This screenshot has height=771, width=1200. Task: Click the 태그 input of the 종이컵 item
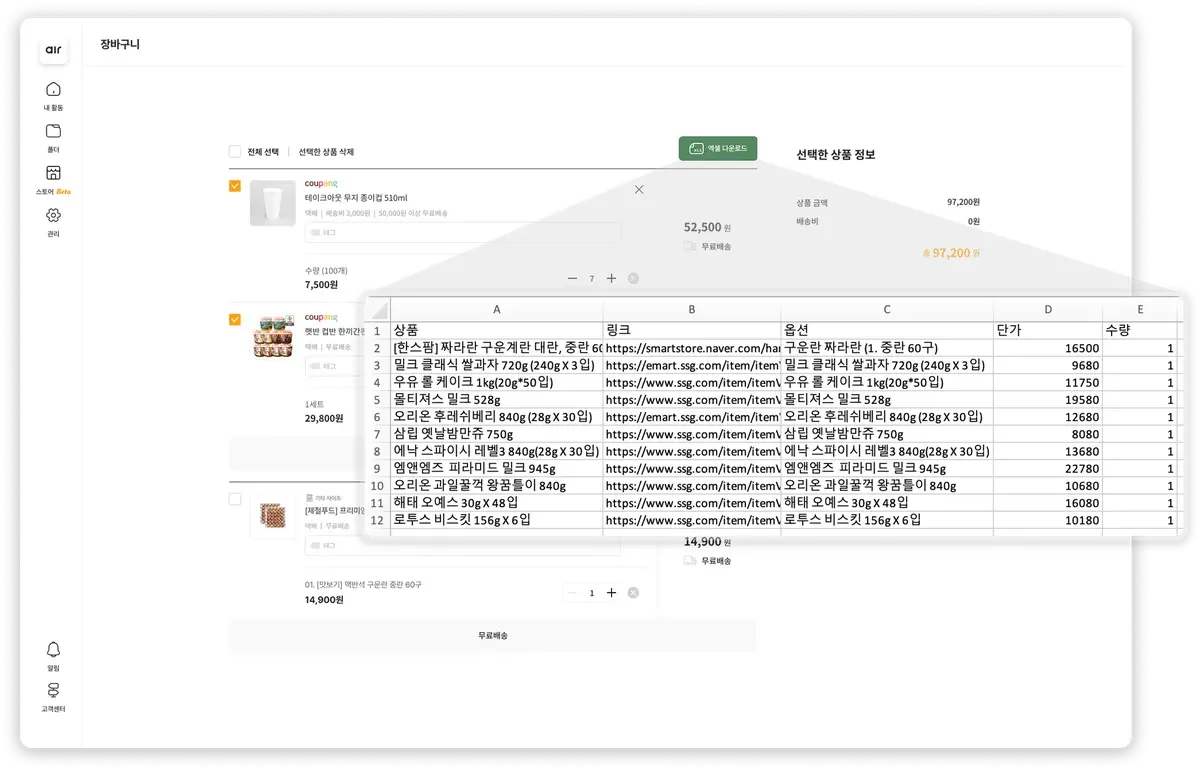click(x=462, y=232)
